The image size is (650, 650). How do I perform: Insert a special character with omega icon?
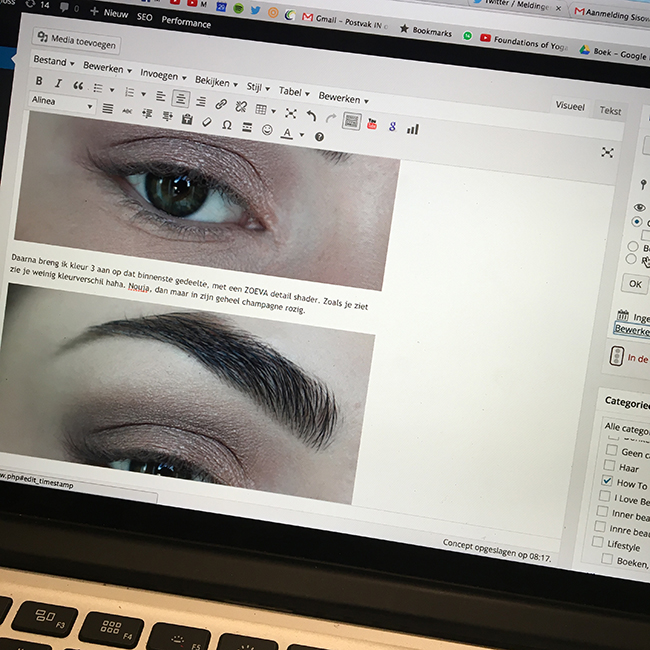[x=227, y=125]
